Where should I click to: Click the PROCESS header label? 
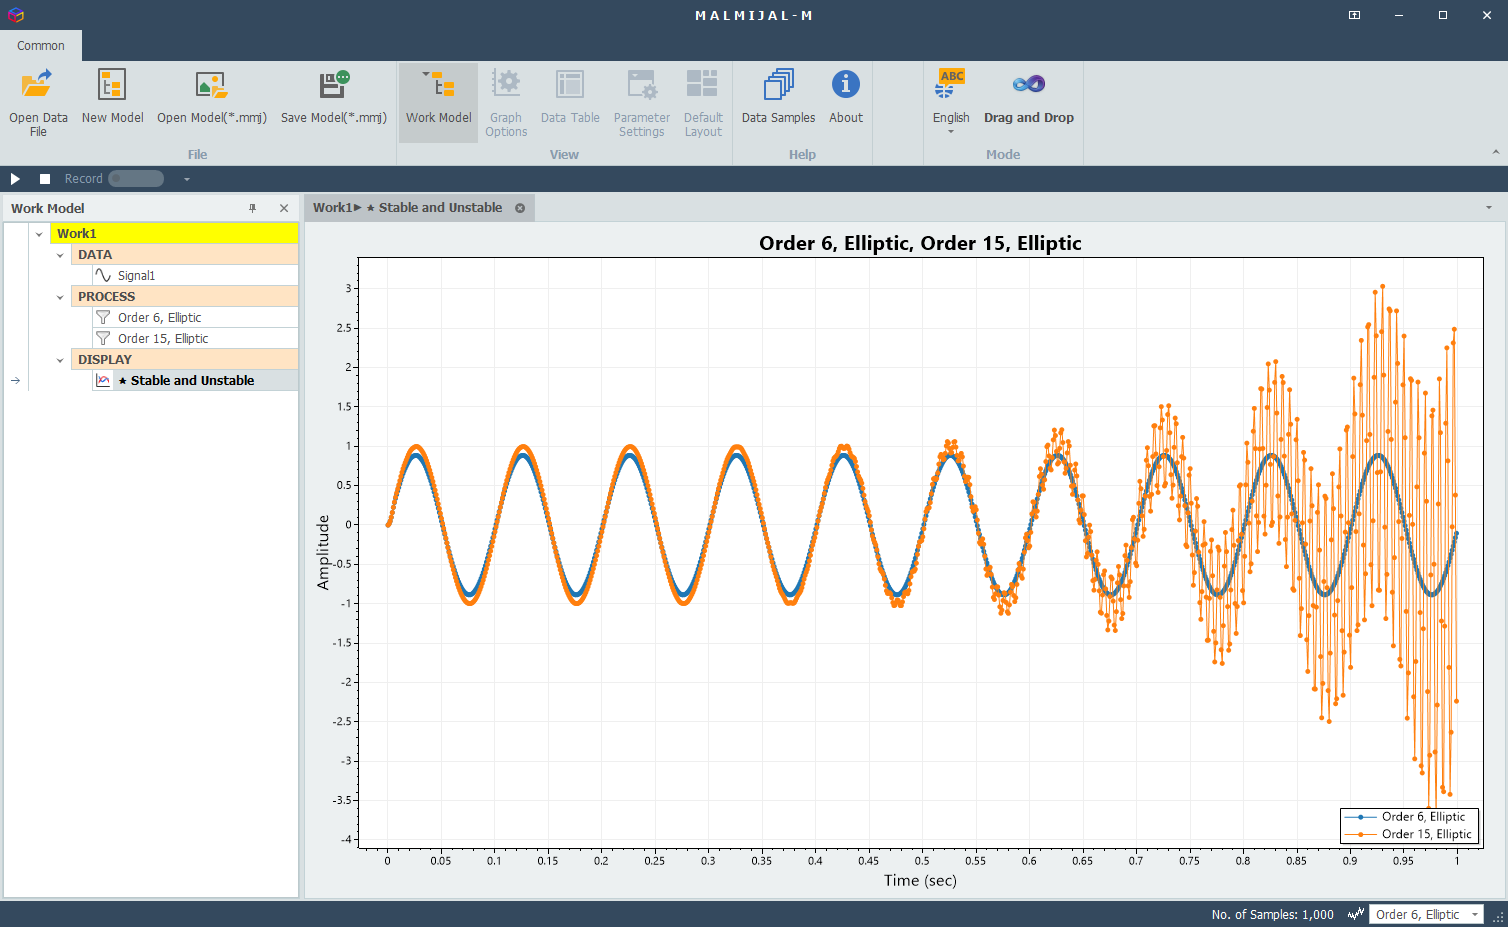pos(106,296)
